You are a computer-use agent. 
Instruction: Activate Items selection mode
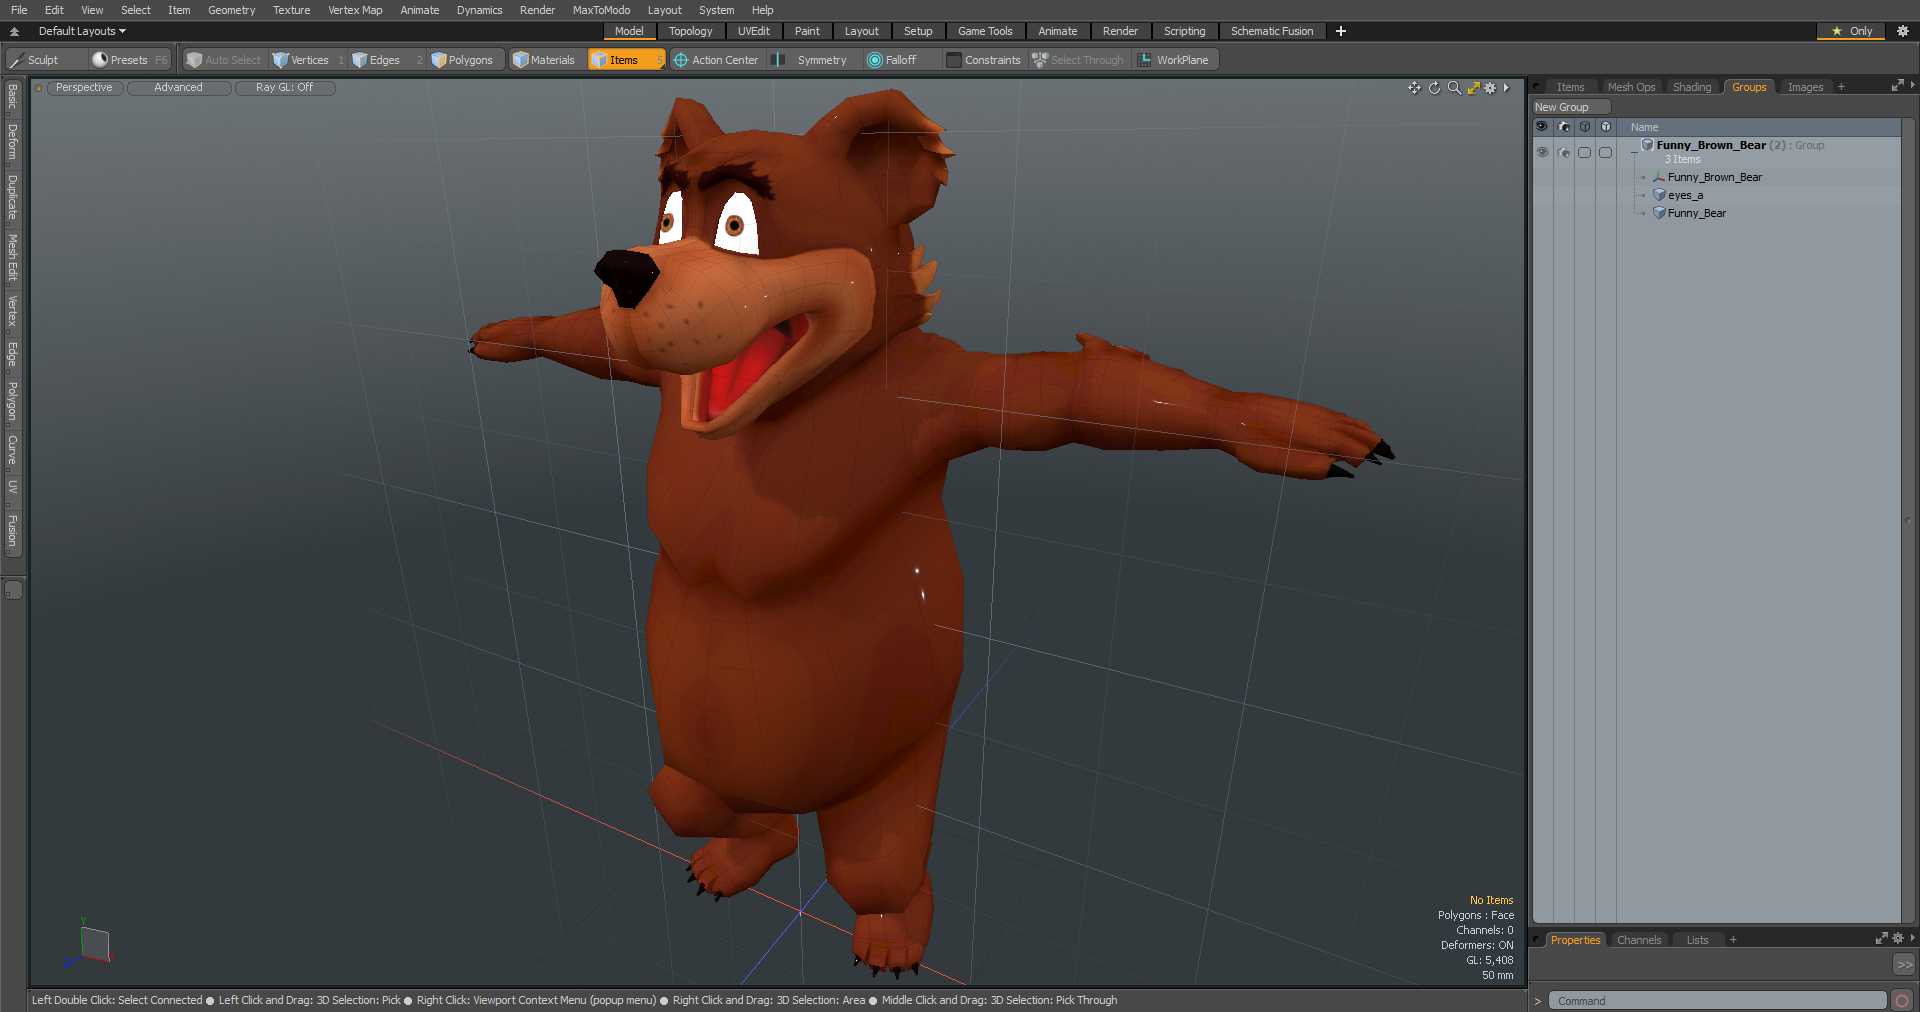[625, 60]
